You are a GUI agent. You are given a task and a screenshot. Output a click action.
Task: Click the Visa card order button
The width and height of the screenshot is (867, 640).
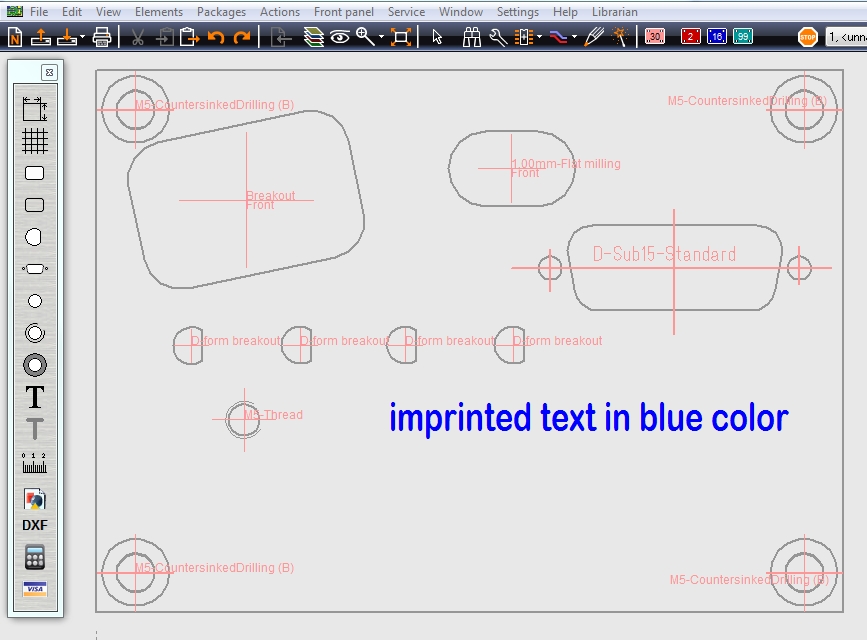35,589
